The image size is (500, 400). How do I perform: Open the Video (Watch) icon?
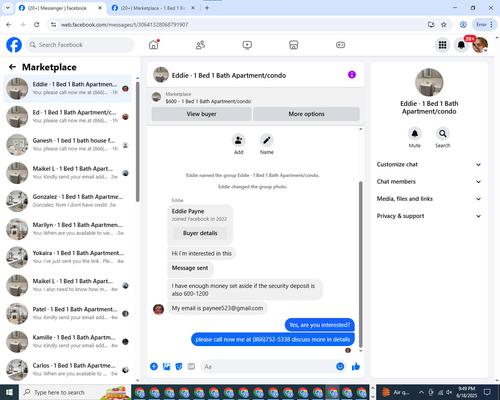[x=247, y=45]
